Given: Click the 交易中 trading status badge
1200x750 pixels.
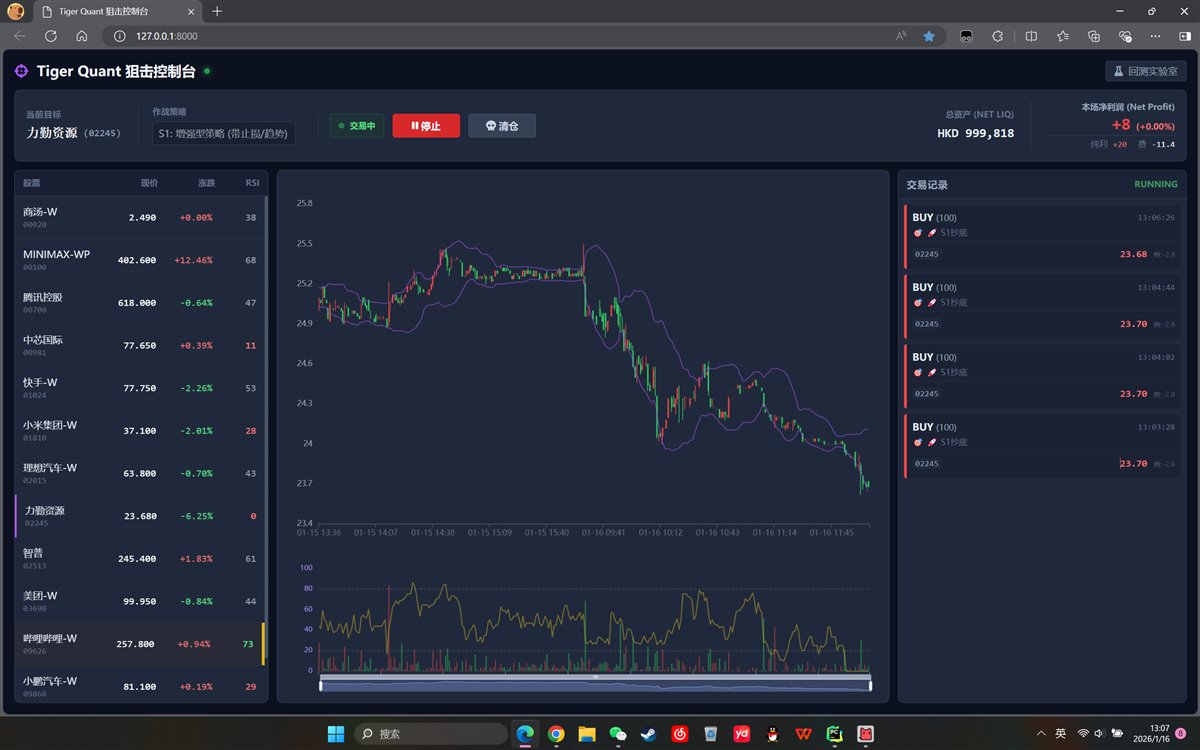Looking at the screenshot, I should [x=357, y=126].
